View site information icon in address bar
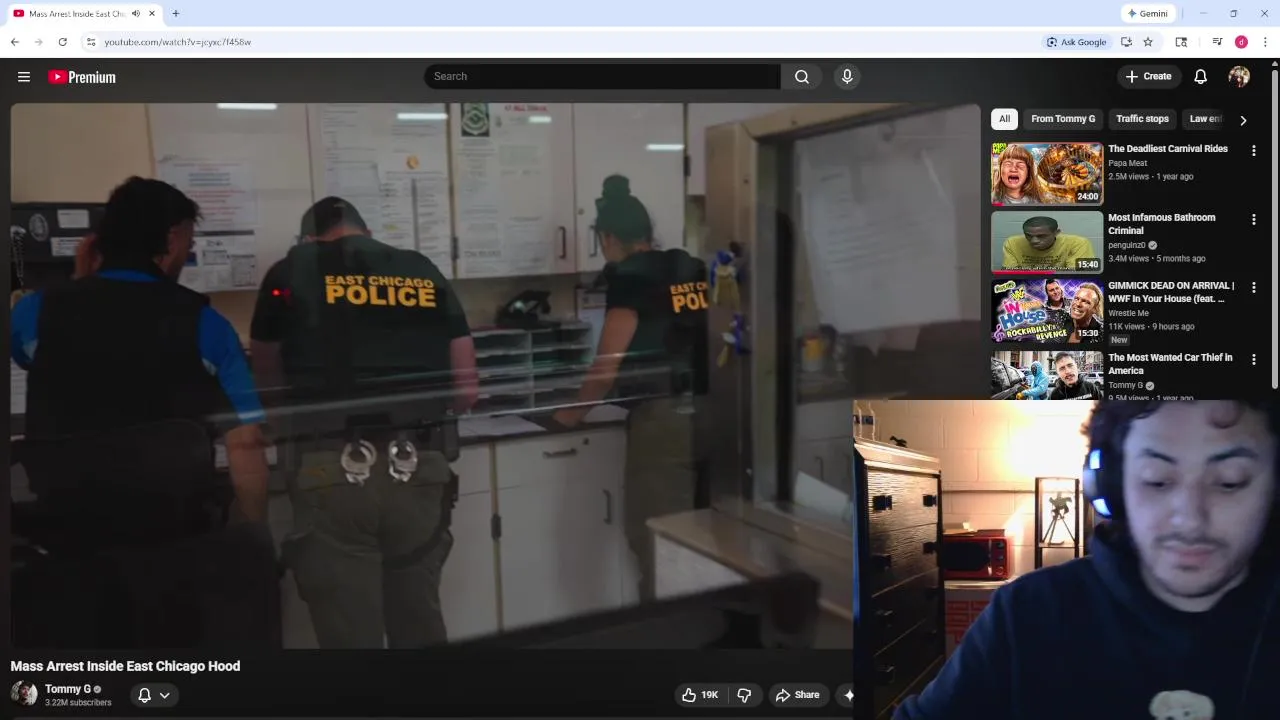 coord(91,42)
